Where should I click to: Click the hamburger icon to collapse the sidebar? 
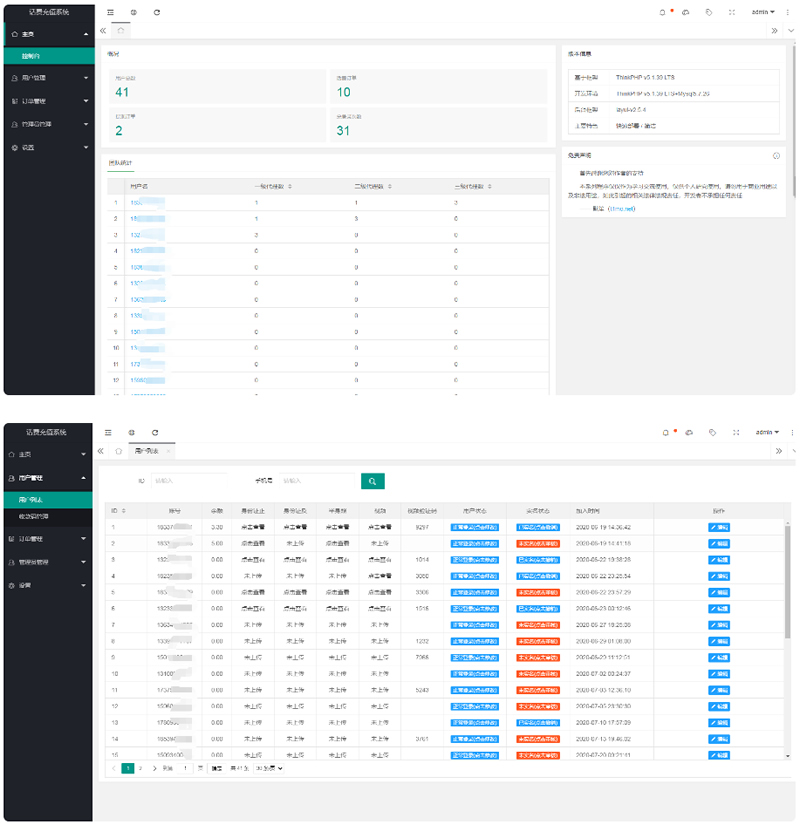[111, 13]
